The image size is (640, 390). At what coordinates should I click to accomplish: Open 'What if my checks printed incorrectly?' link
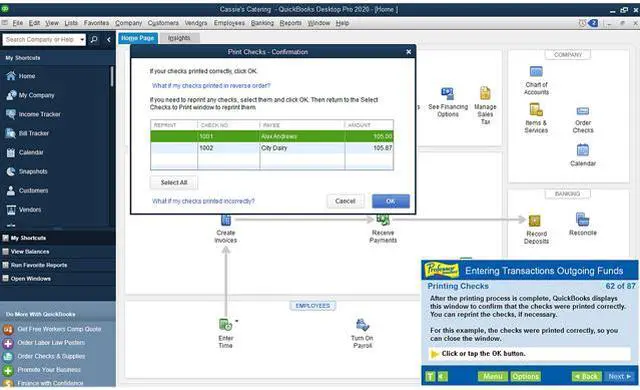click(203, 201)
